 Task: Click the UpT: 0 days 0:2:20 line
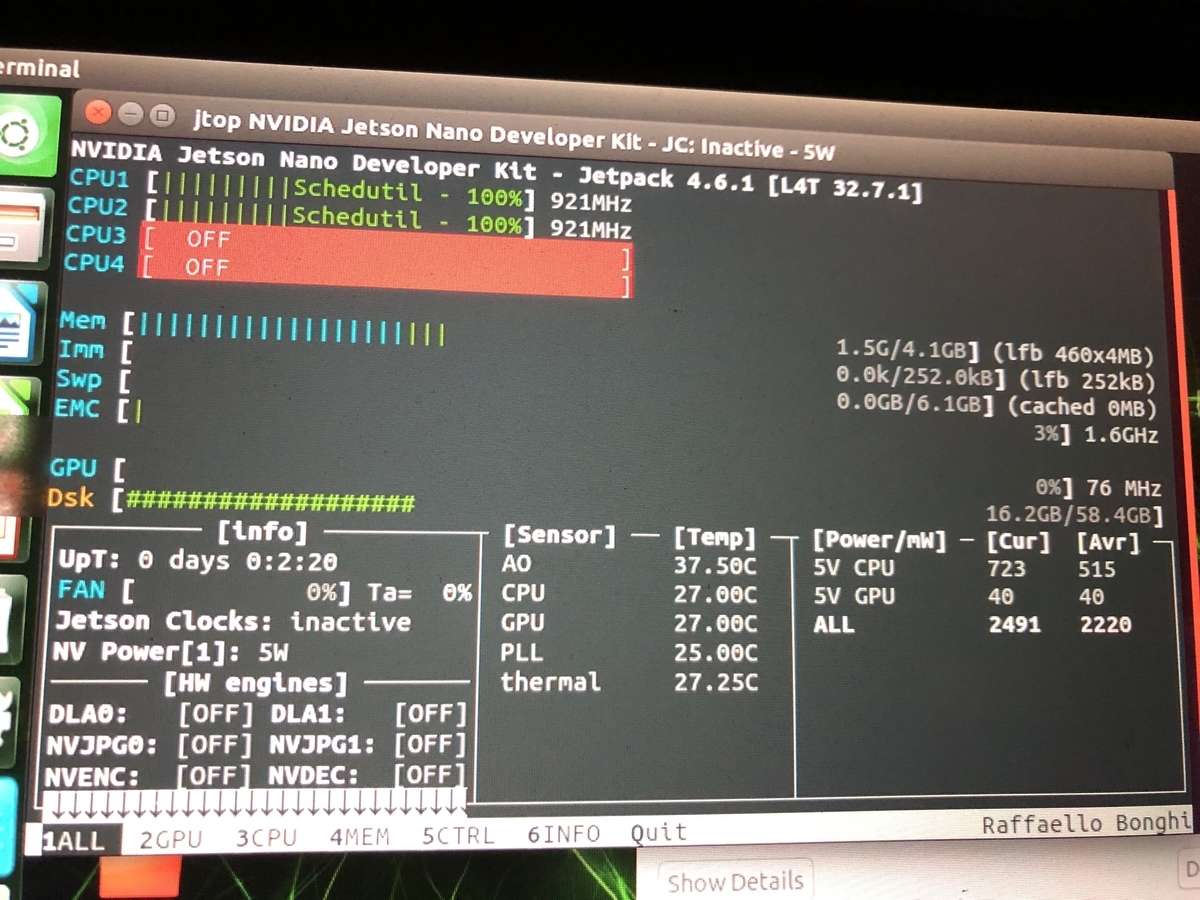(x=198, y=561)
